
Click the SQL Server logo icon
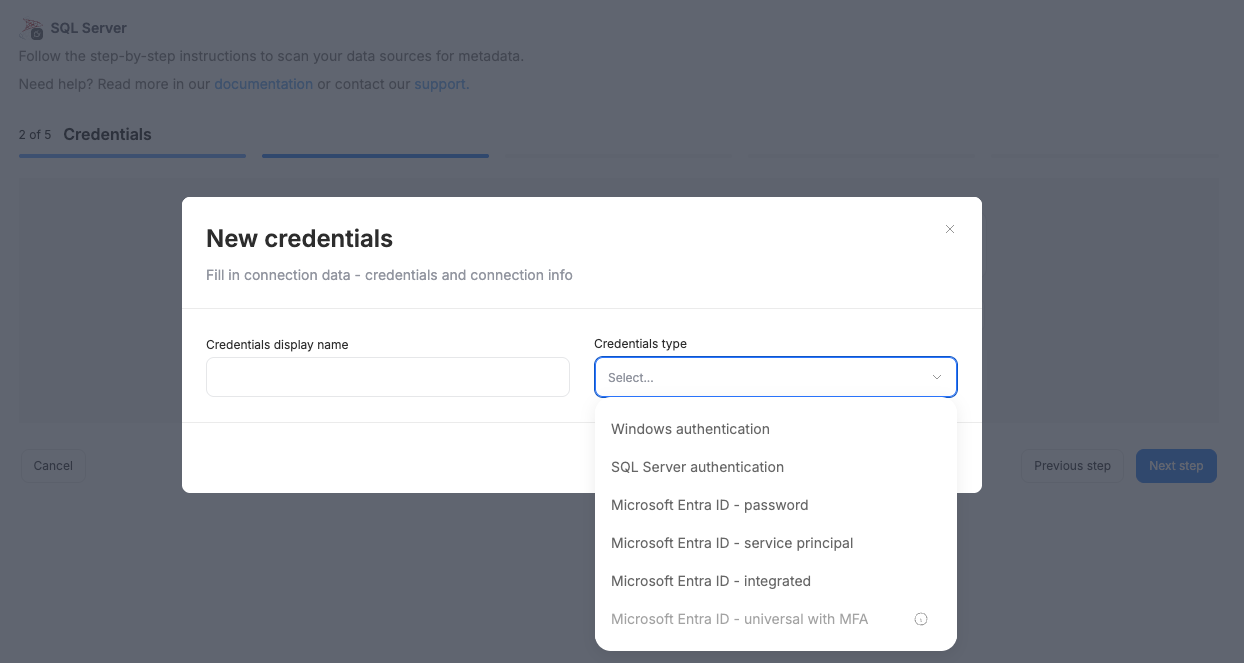click(x=32, y=29)
